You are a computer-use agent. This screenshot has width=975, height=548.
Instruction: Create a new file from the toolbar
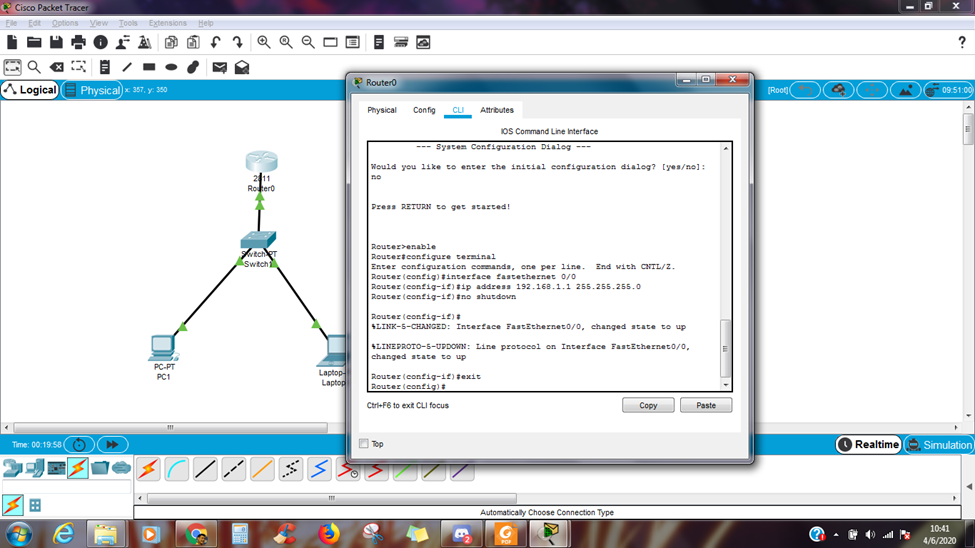12,42
